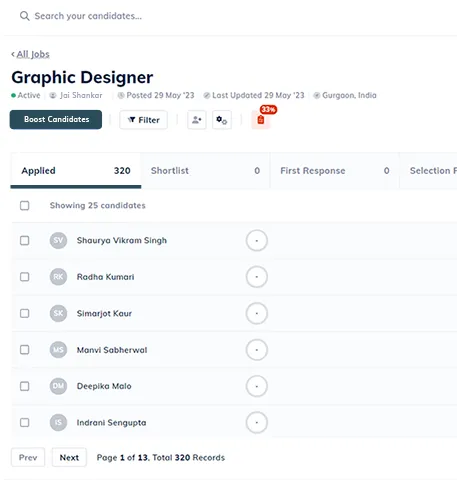Open candidate name Simarjot Kaur
This screenshot has height=480, width=457.
click(x=104, y=313)
